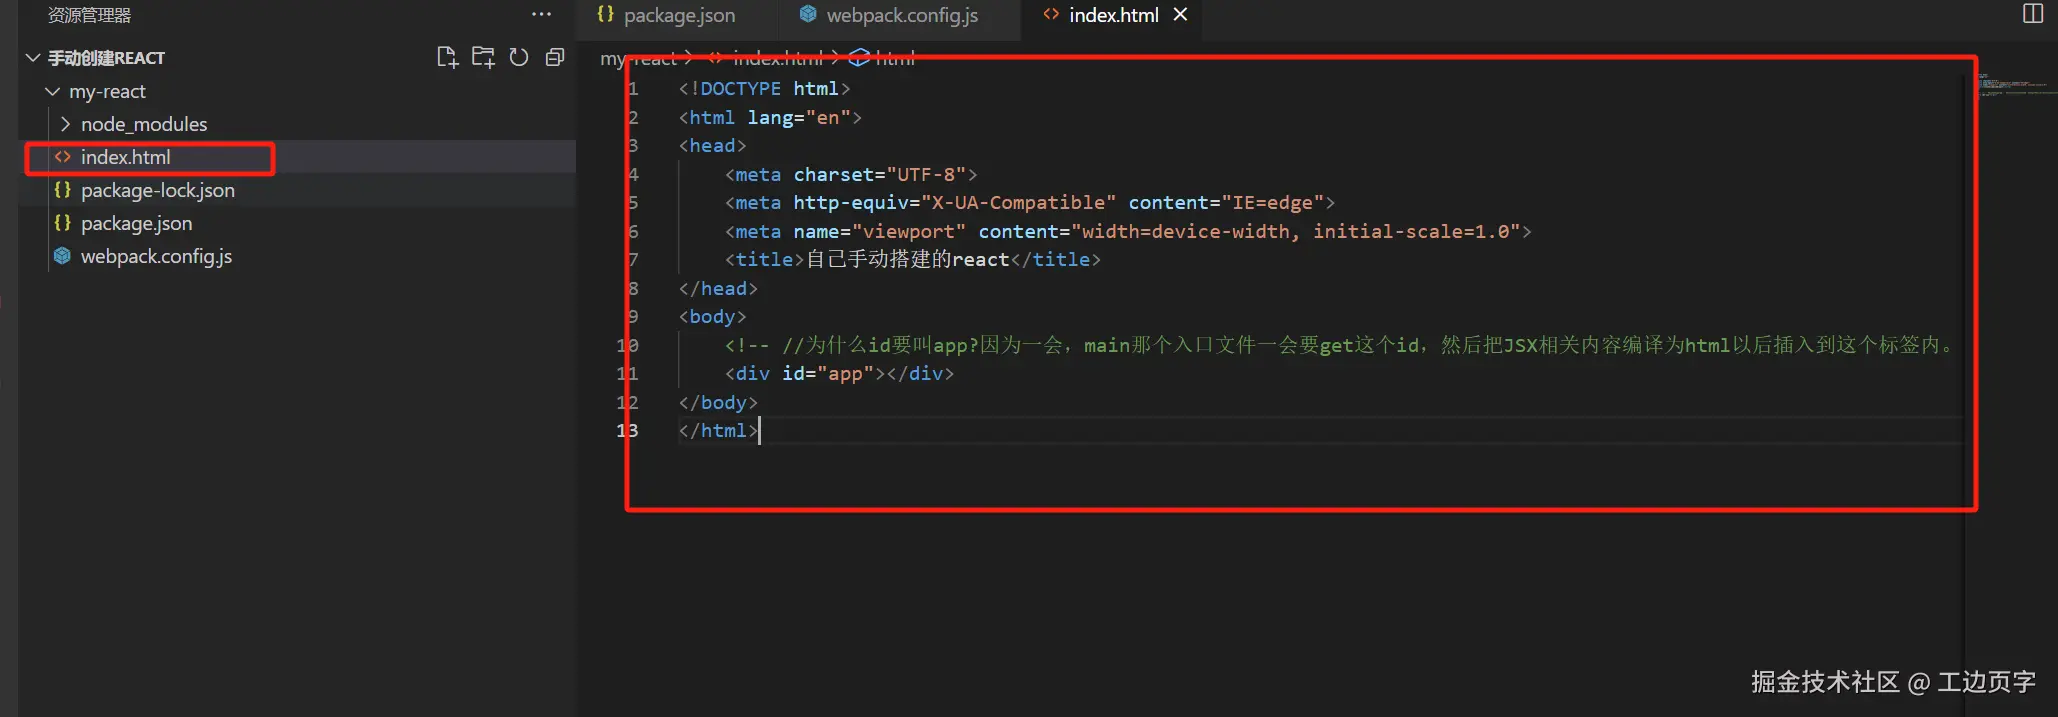Close the index.html editor tab

[1180, 15]
